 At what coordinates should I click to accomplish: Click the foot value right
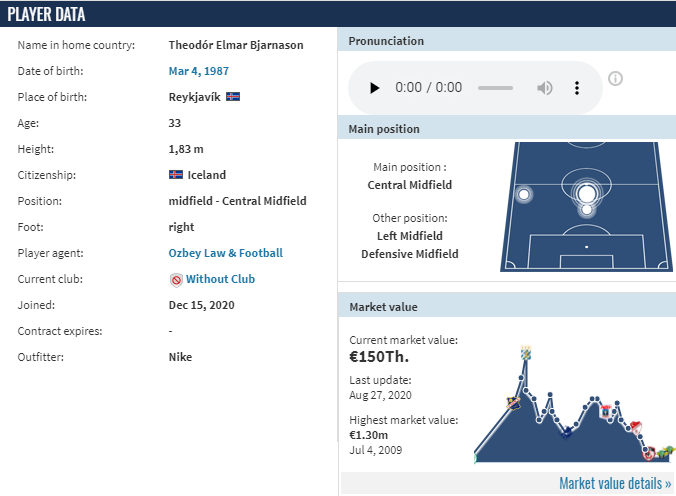(181, 227)
